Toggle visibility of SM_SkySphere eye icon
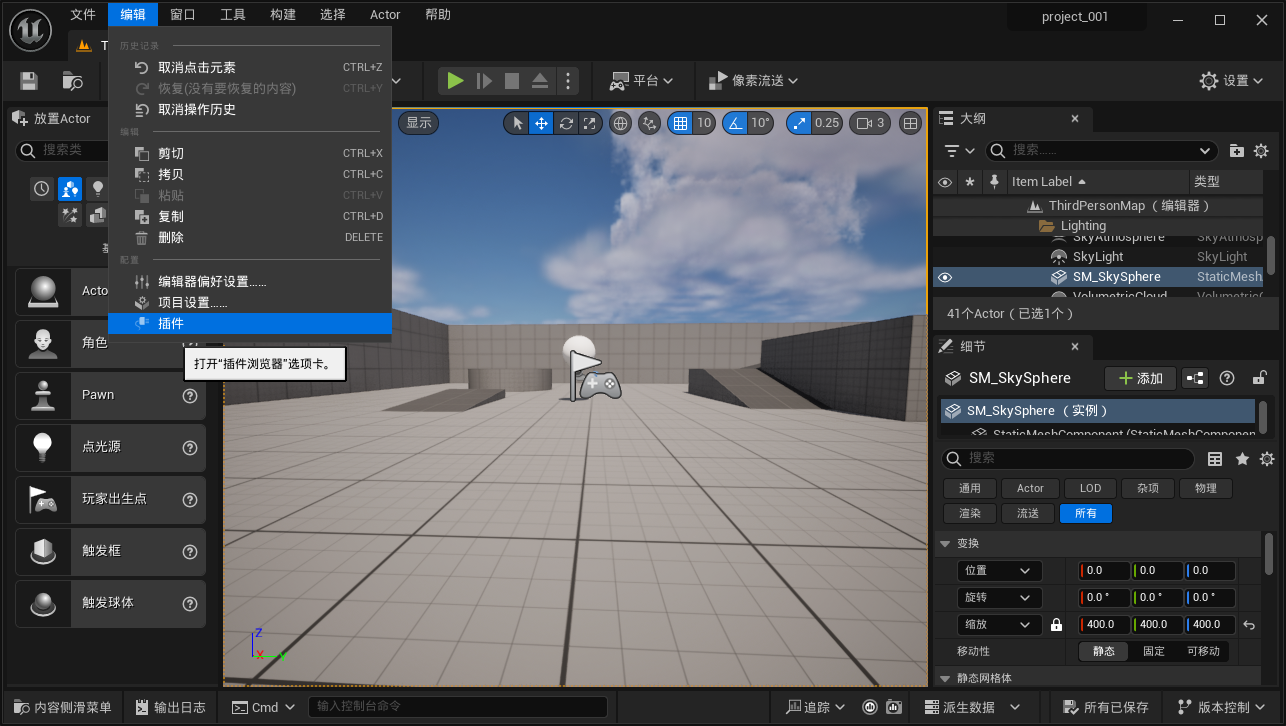This screenshot has height=726, width=1286. (945, 277)
